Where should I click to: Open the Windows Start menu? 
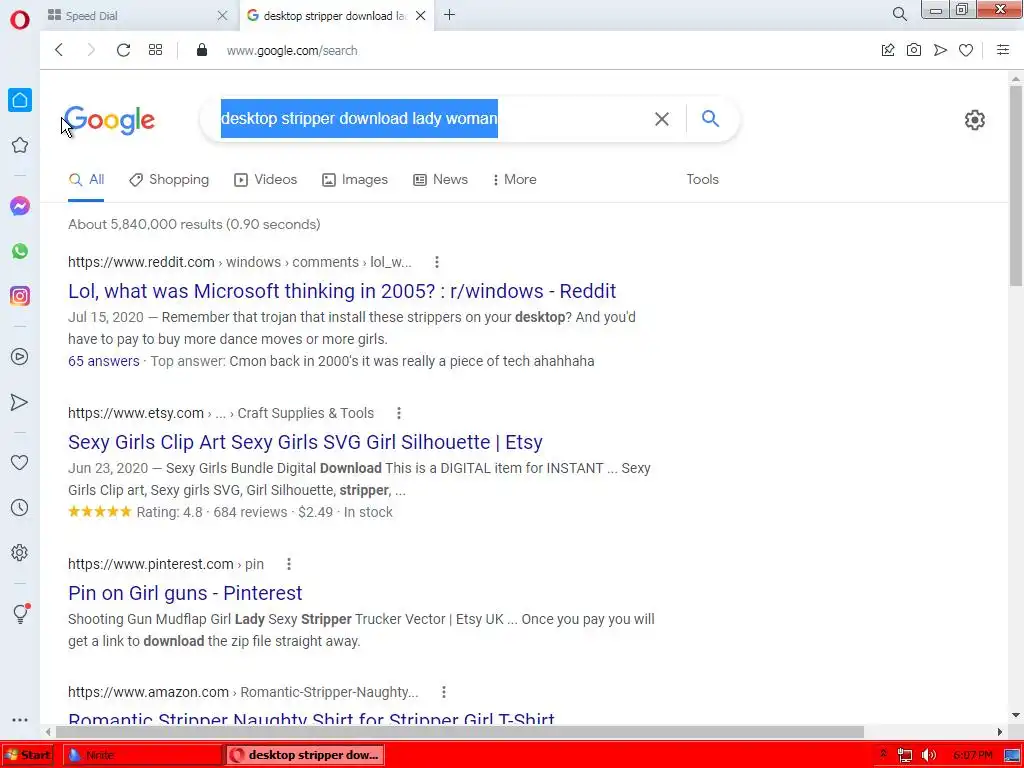[x=27, y=755]
